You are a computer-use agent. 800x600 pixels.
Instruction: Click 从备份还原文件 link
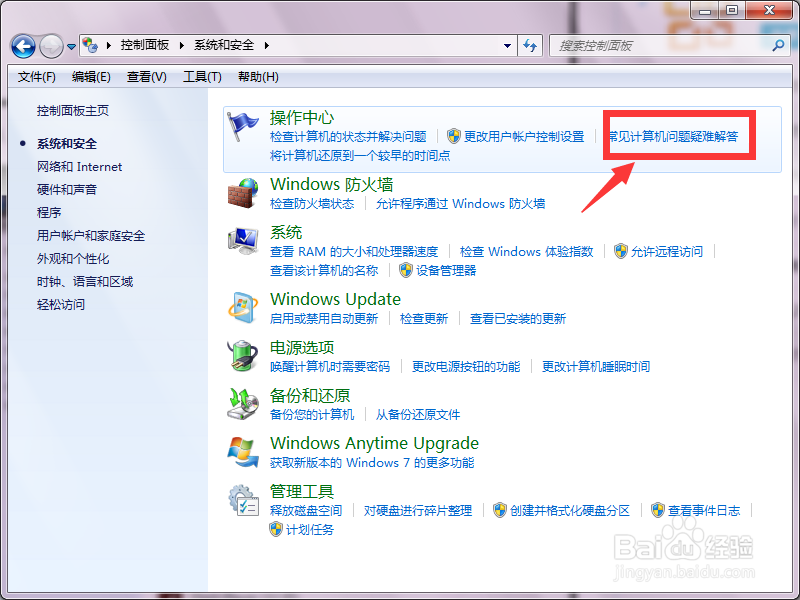(418, 414)
